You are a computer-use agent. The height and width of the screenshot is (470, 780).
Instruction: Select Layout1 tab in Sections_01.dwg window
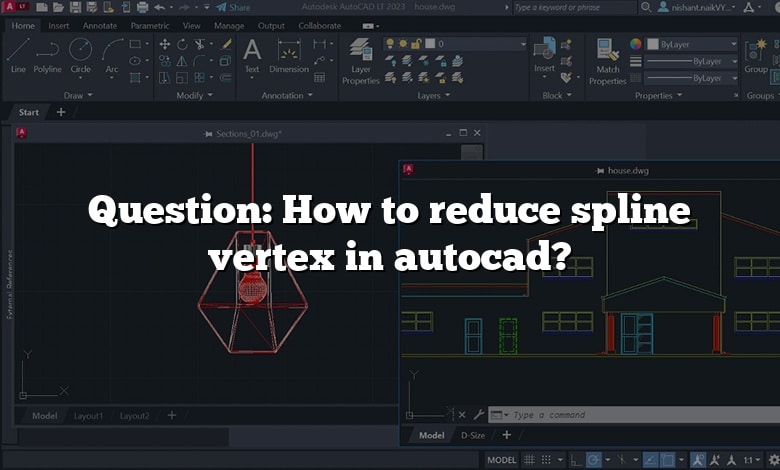coord(88,416)
